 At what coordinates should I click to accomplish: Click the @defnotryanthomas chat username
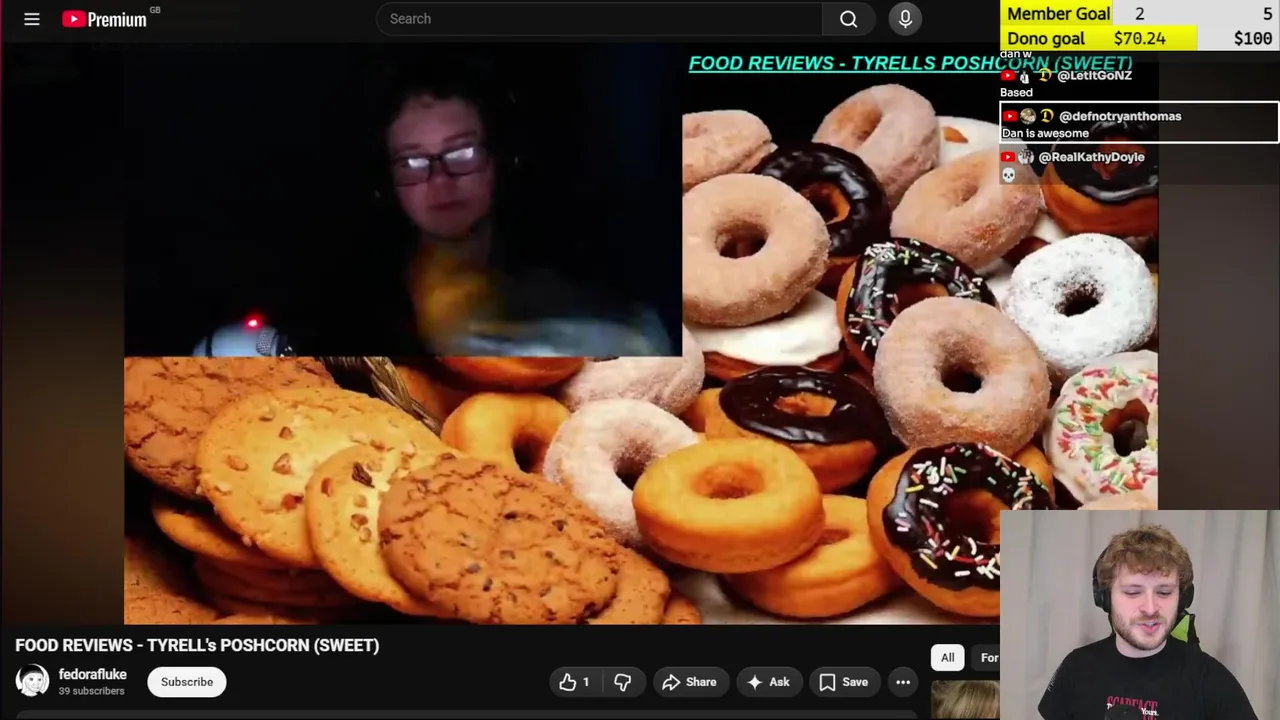tap(1120, 116)
